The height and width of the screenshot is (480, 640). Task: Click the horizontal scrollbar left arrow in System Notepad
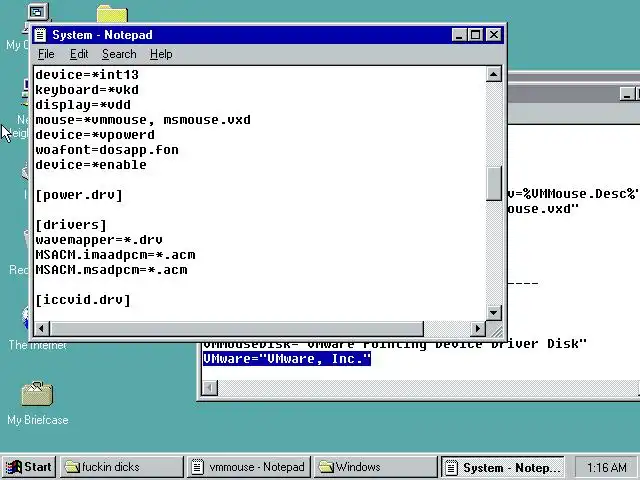point(42,329)
